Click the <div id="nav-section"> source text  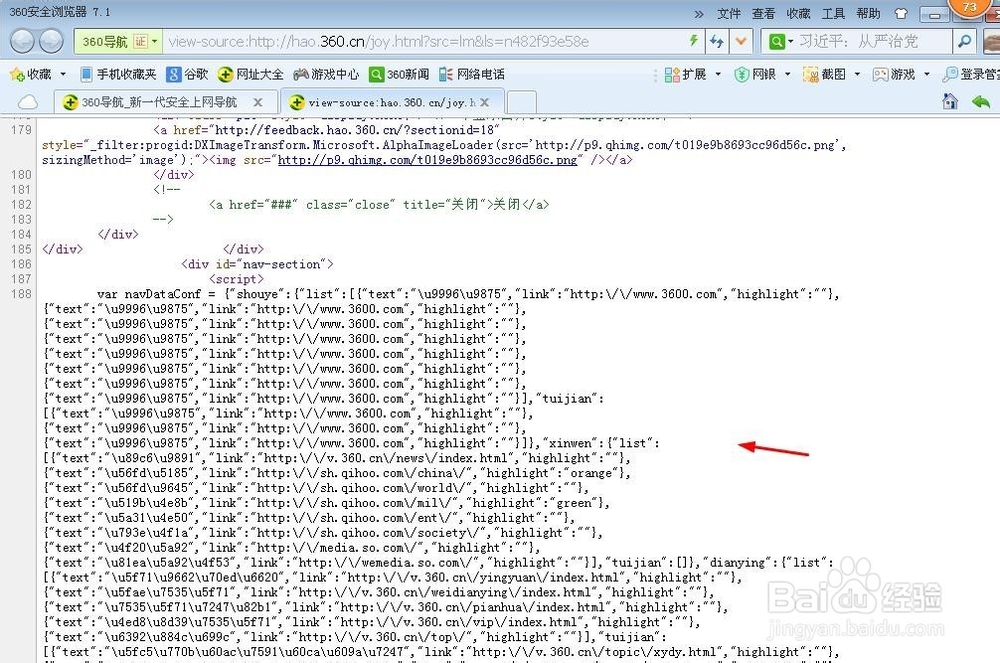pyautogui.click(x=257, y=264)
